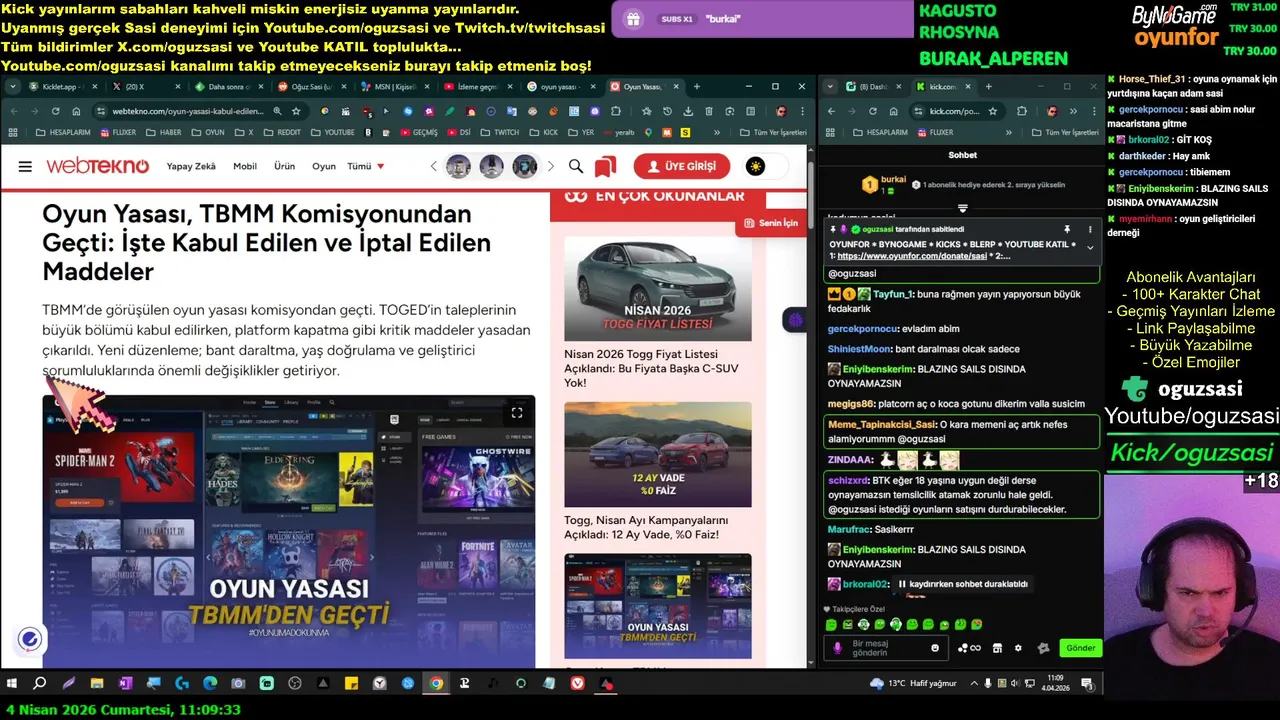Open the Nisan 2026 Togg Fiyat Listesi thumbnail
1280x720 pixels.
[x=657, y=288]
